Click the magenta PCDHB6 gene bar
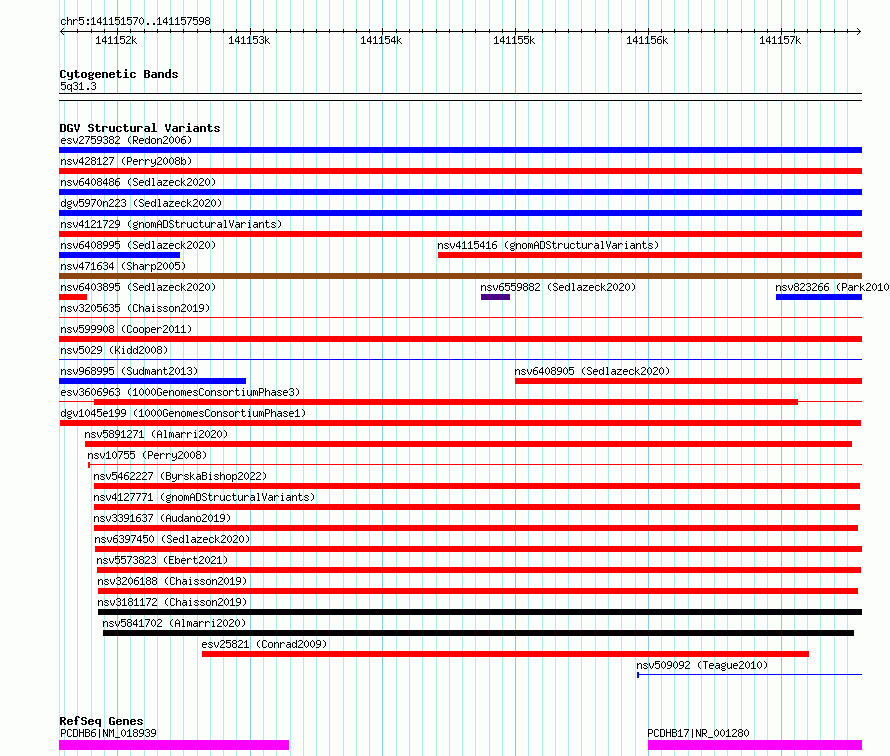Viewport: 890px width, 756px height. click(174, 745)
